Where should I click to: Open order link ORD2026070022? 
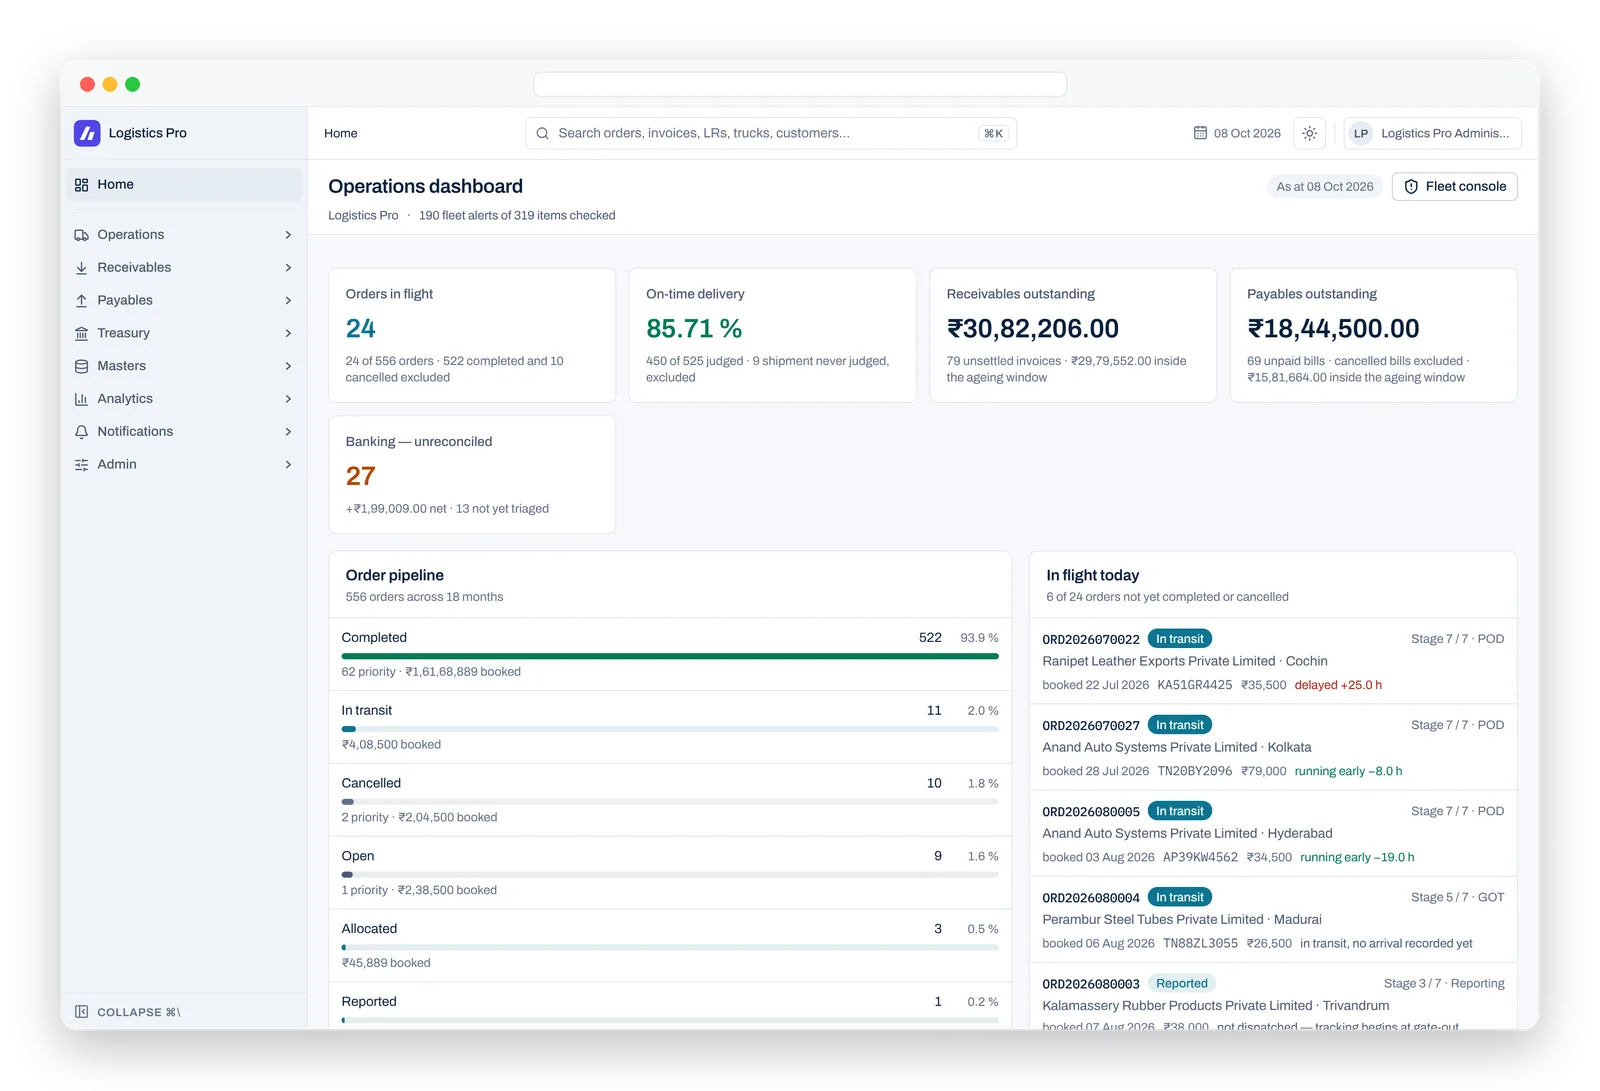pyautogui.click(x=1091, y=639)
